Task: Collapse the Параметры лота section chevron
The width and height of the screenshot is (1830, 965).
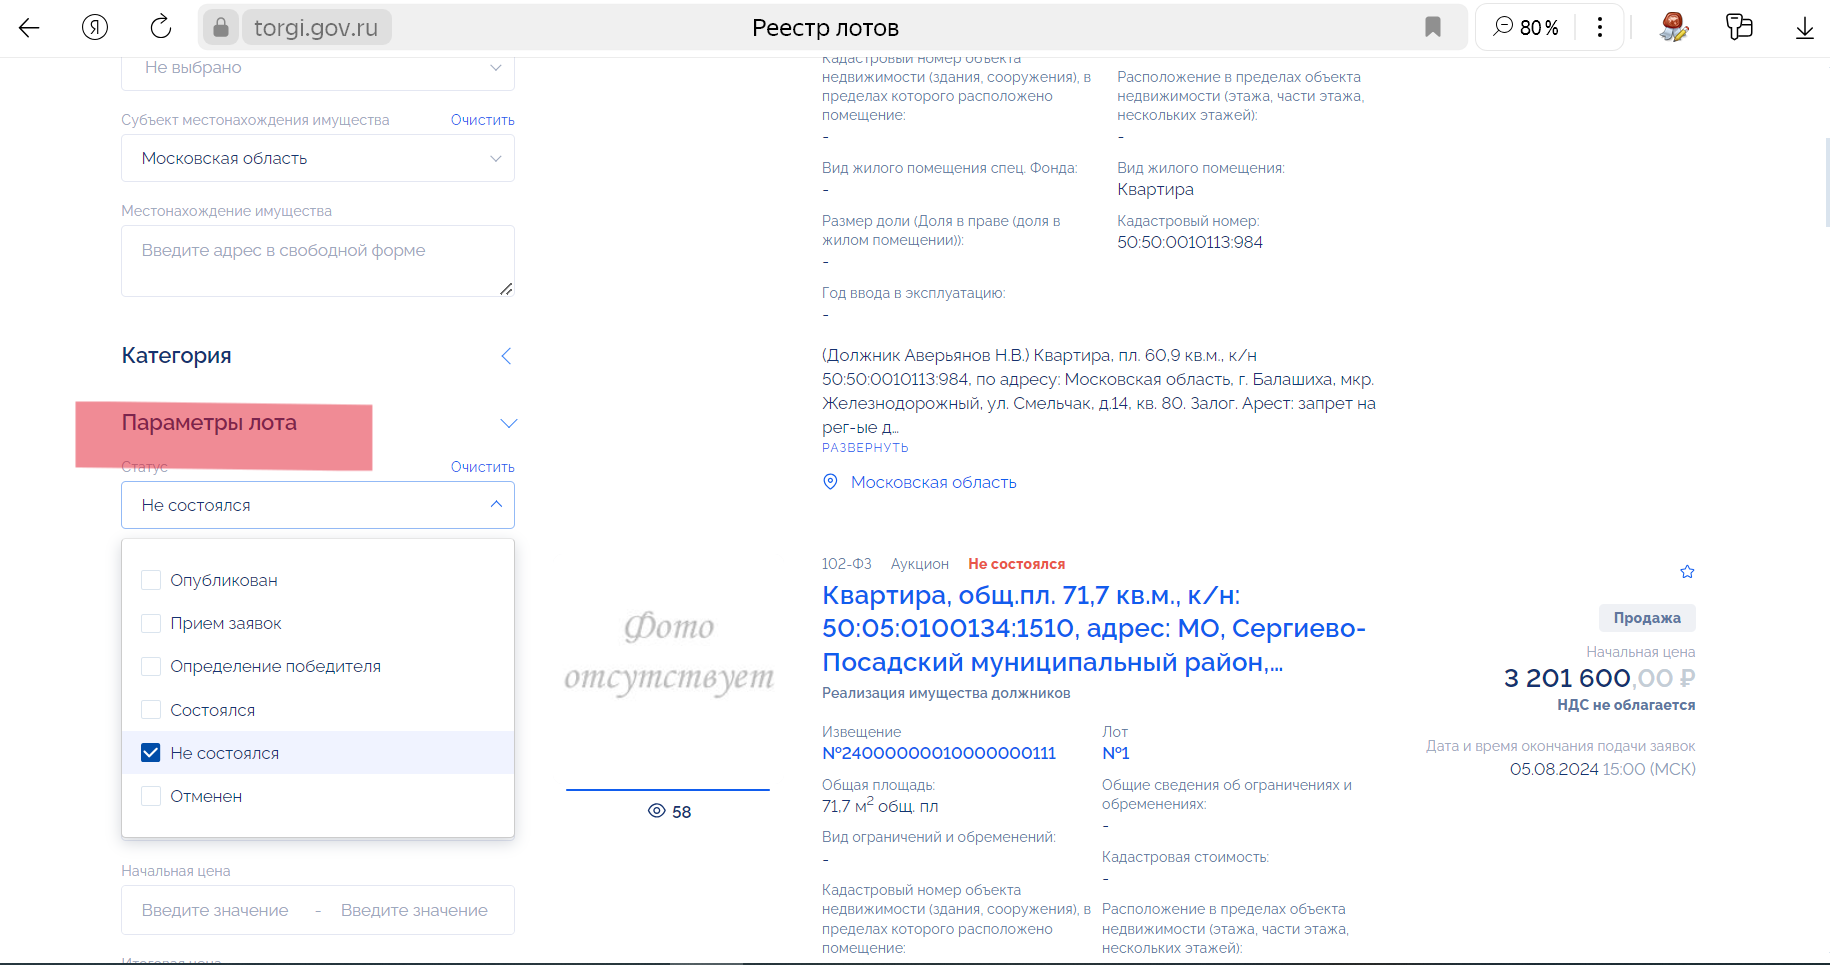Action: [x=508, y=423]
